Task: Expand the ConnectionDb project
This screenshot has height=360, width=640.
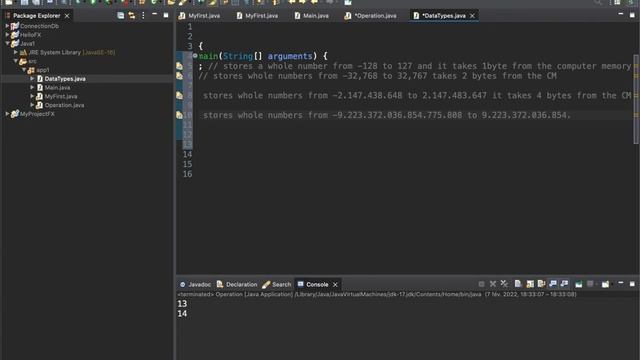Action: pyautogui.click(x=7, y=26)
